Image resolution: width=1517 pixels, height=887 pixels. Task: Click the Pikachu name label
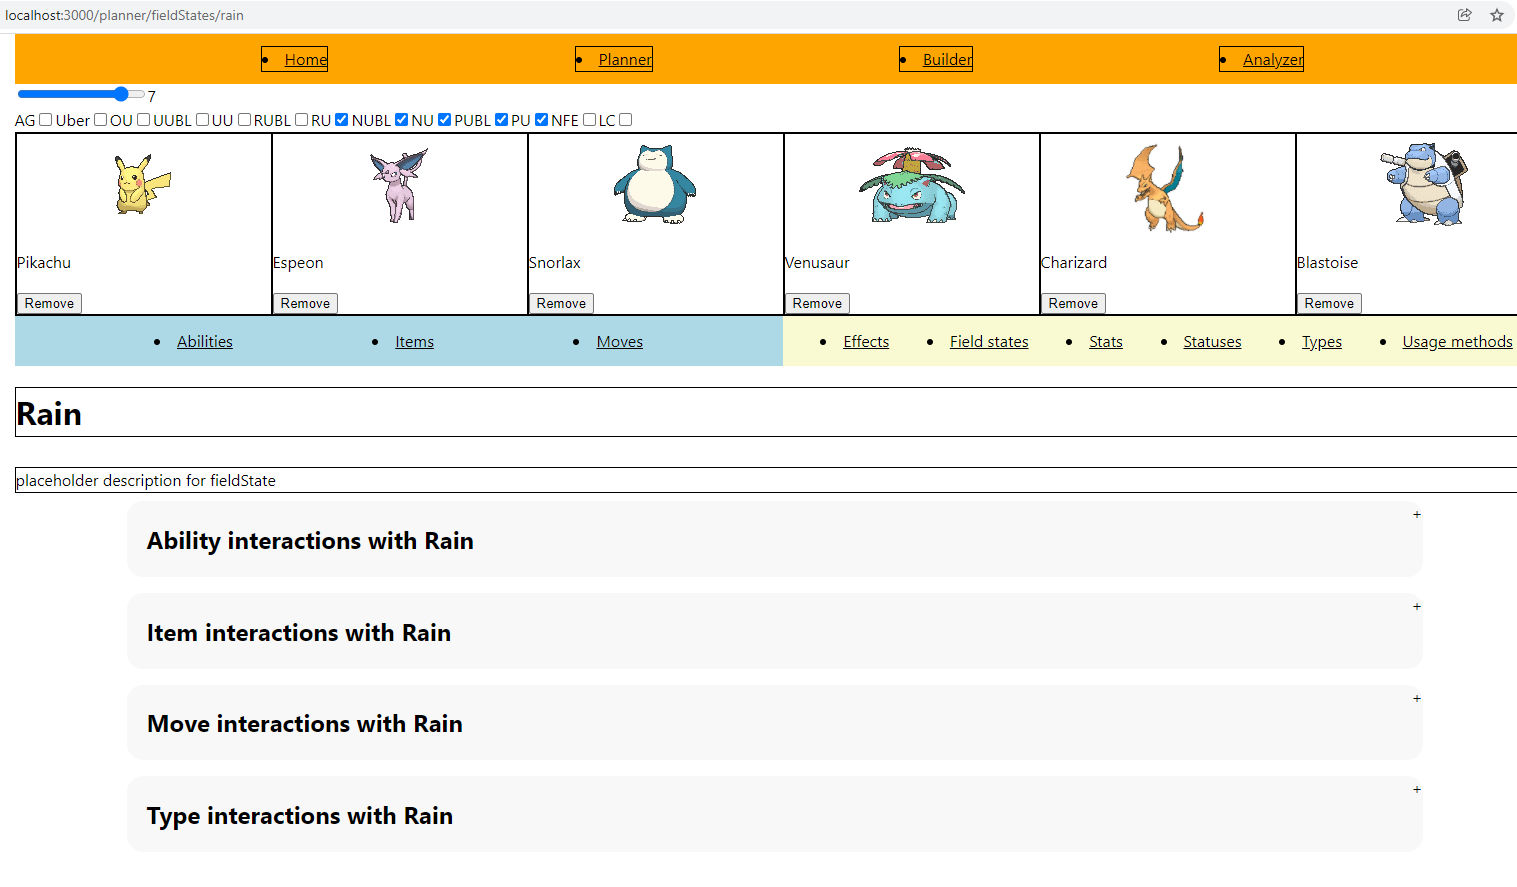coord(44,263)
